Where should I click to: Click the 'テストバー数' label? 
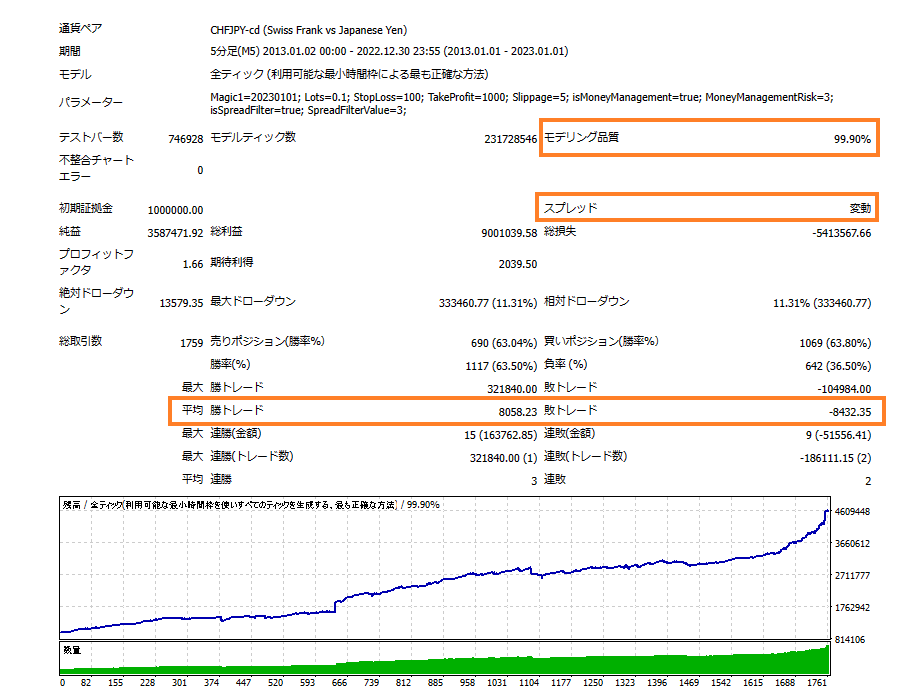click(91, 137)
